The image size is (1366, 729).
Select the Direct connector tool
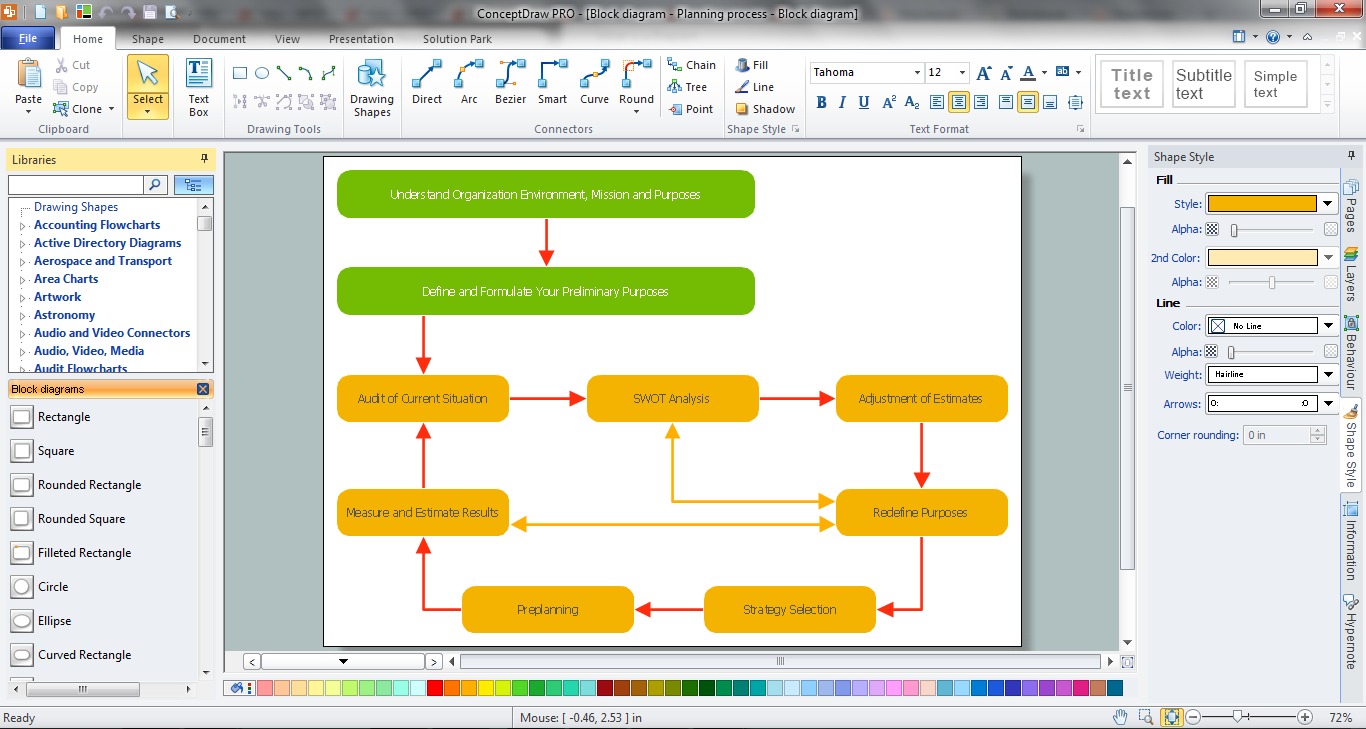[427, 85]
